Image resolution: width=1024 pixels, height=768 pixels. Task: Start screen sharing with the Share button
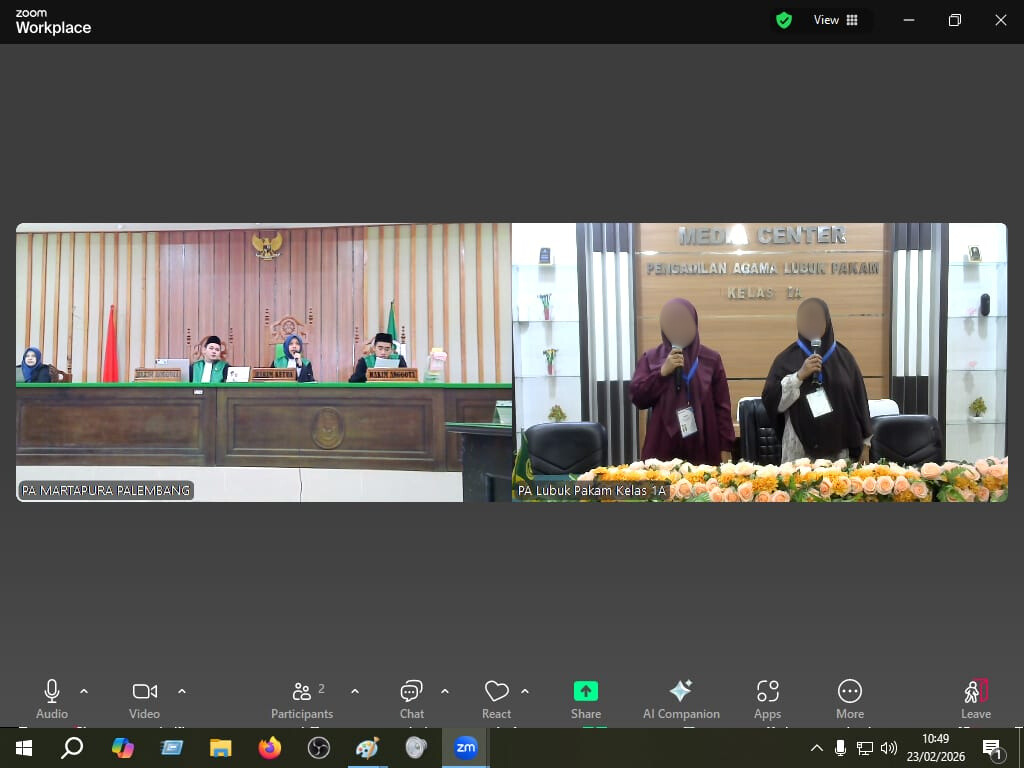[x=586, y=698]
